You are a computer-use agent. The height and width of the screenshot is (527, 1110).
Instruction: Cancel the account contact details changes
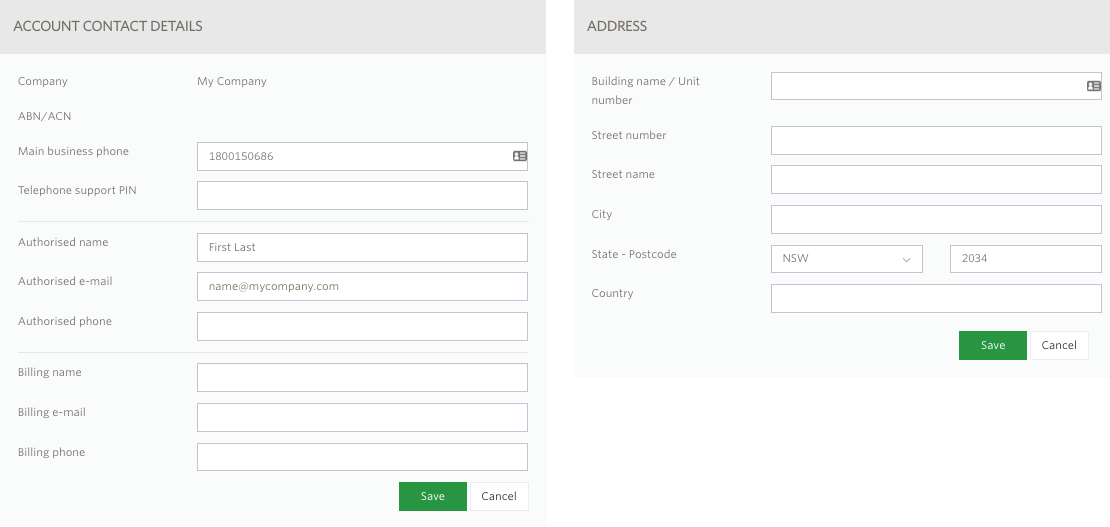point(499,496)
